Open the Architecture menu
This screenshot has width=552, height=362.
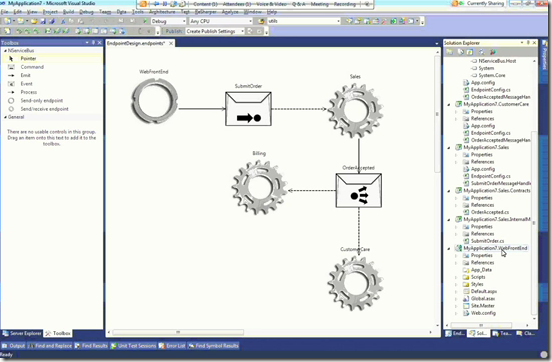click(162, 12)
